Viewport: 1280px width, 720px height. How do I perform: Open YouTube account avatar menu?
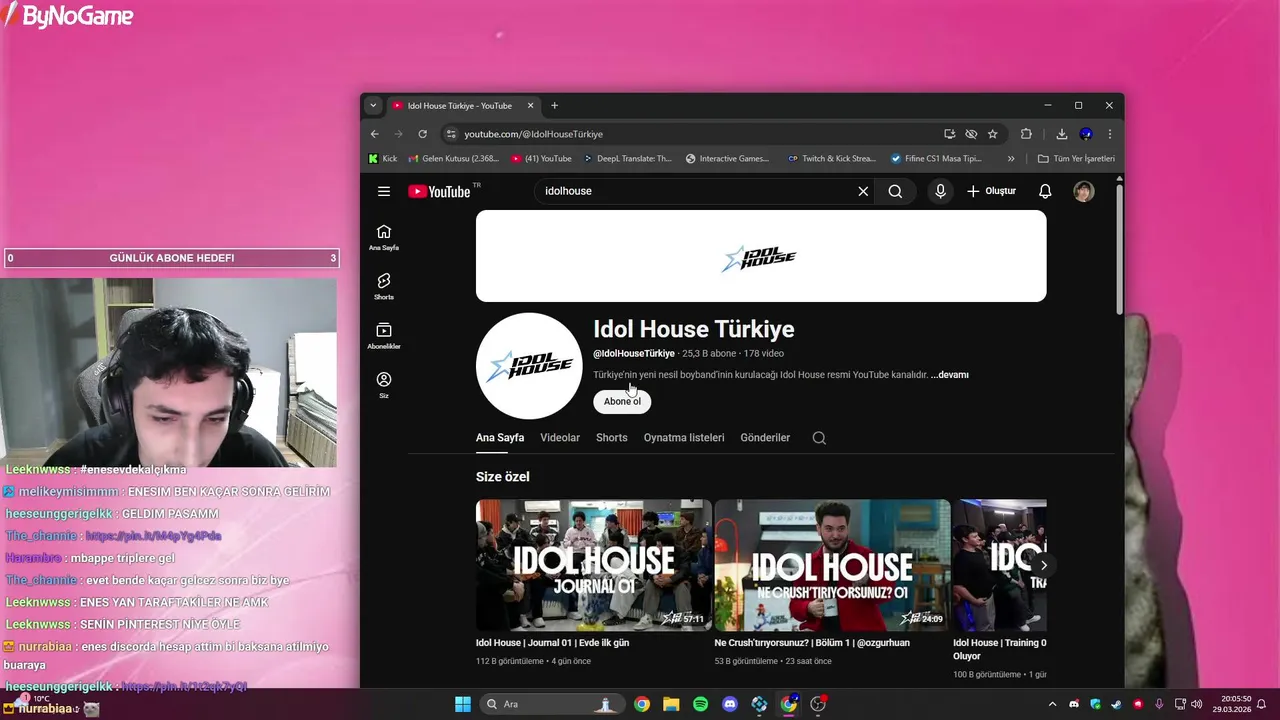coord(1084,191)
